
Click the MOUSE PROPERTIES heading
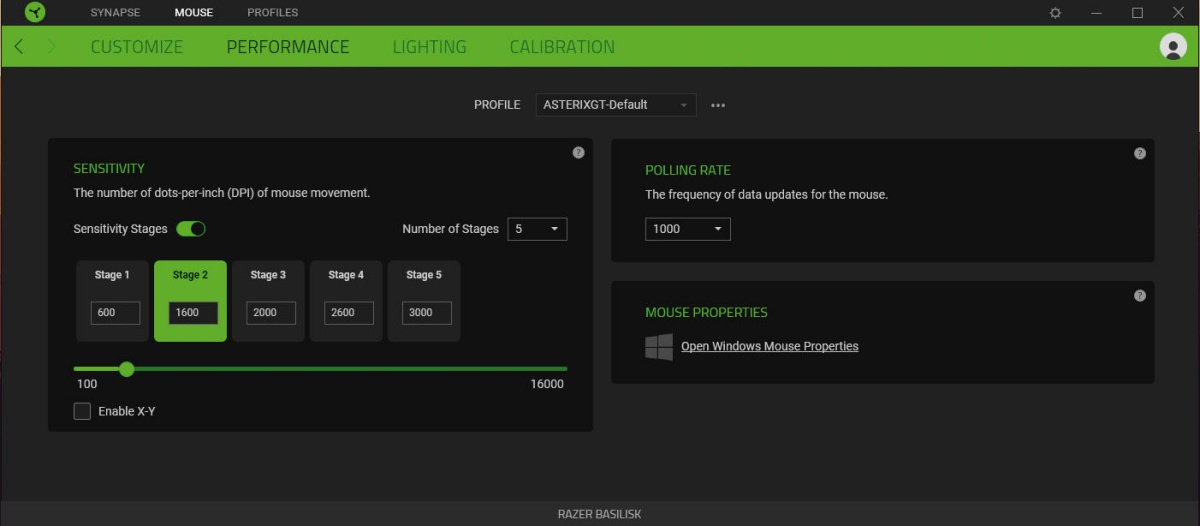coord(706,312)
